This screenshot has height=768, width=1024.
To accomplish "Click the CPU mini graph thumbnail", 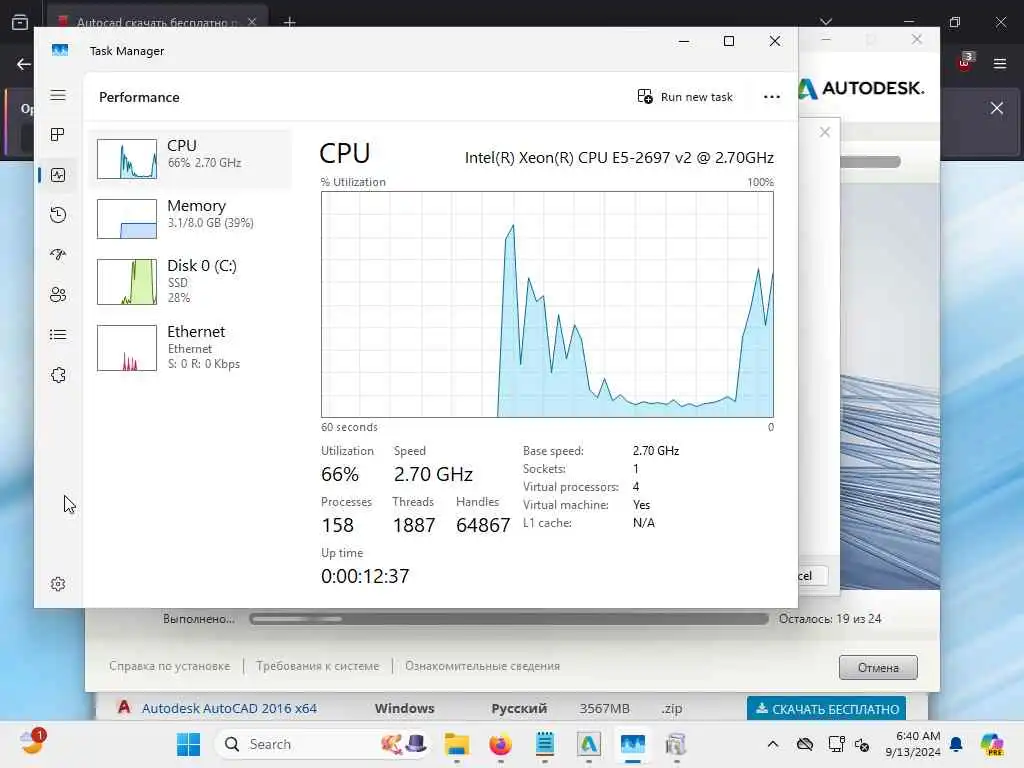I will (127, 159).
